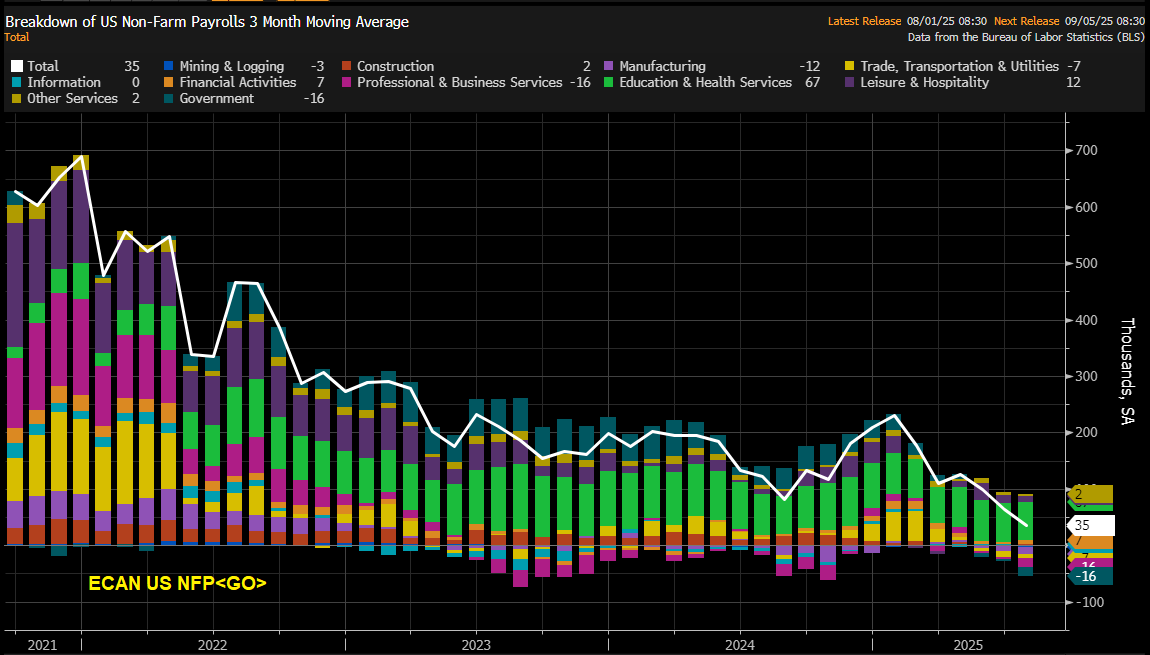Click the Construction series color square

click(346, 66)
